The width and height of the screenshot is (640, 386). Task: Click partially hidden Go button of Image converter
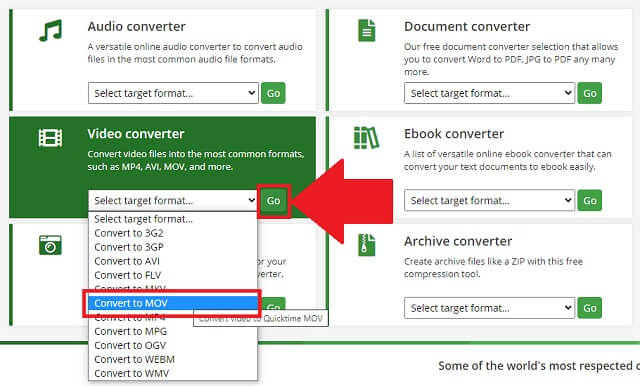point(273,304)
